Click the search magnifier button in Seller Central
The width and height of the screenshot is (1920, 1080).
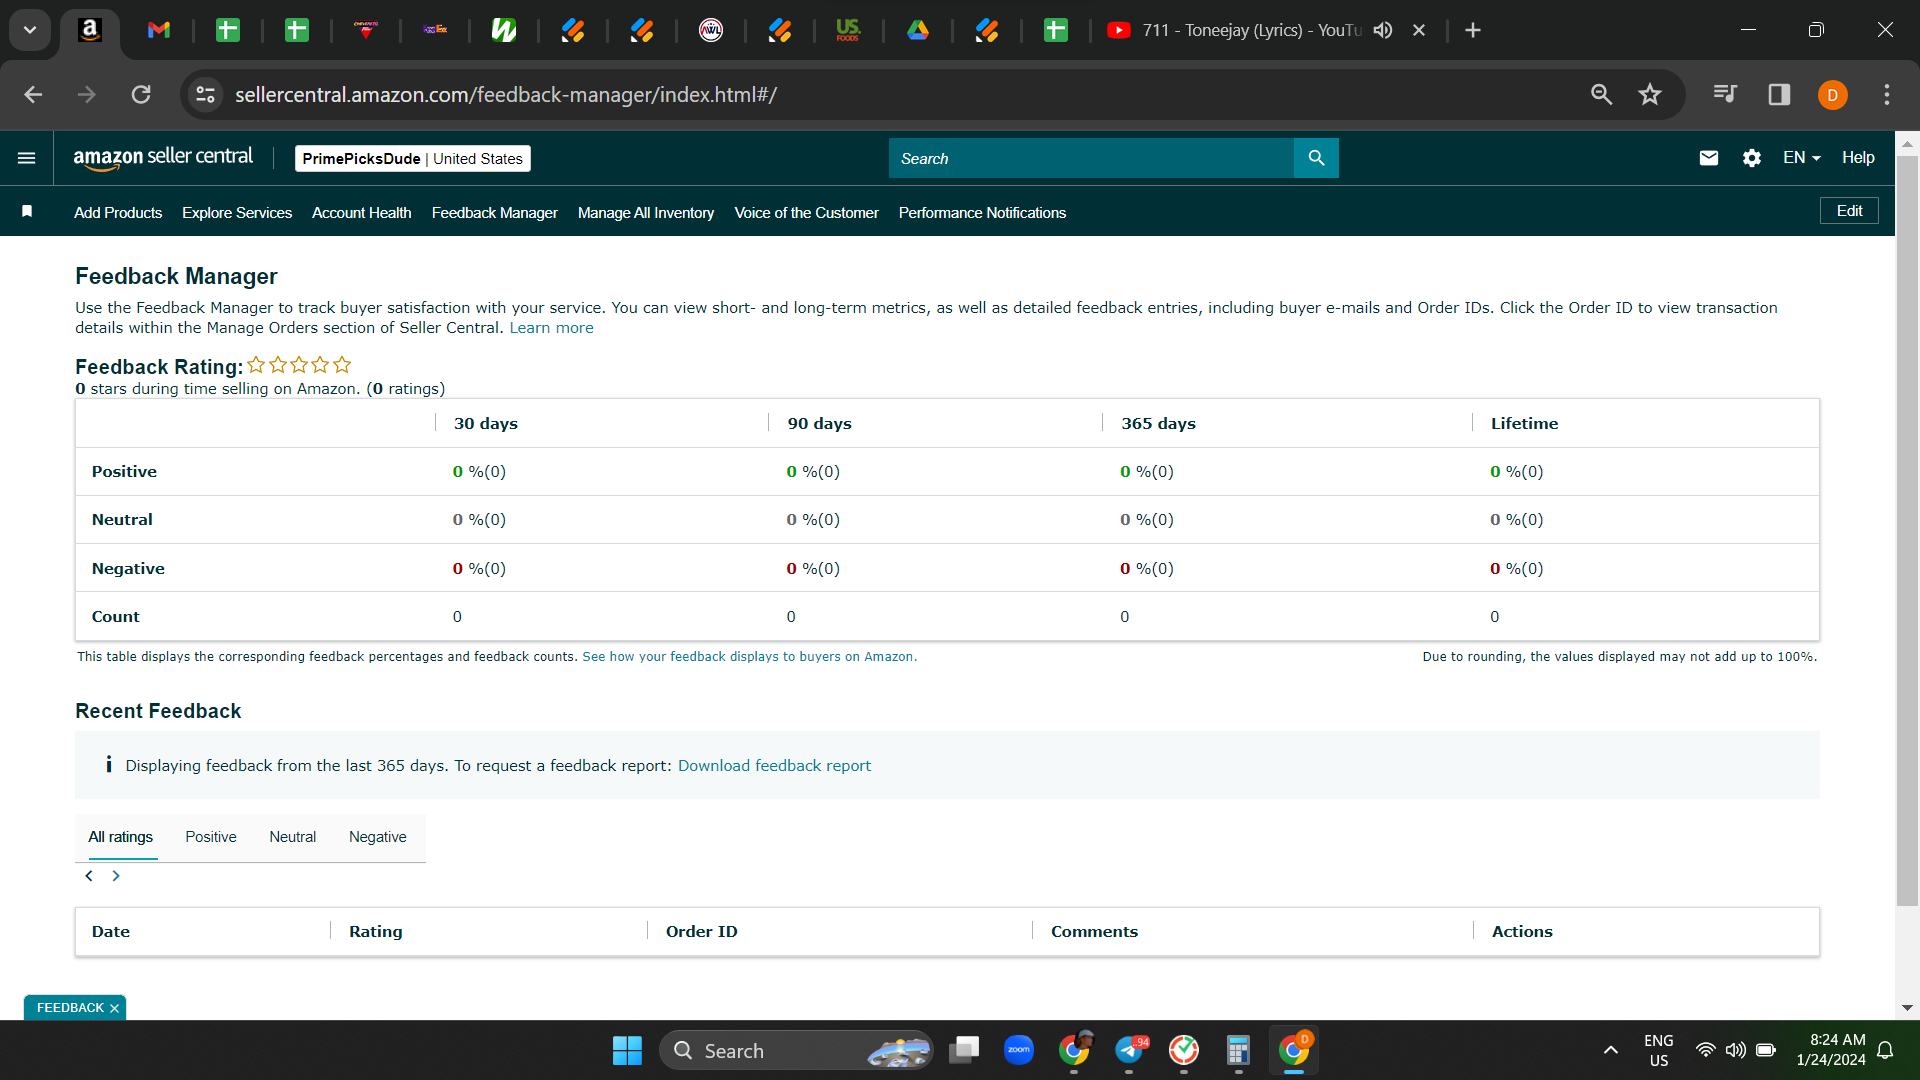point(1316,158)
